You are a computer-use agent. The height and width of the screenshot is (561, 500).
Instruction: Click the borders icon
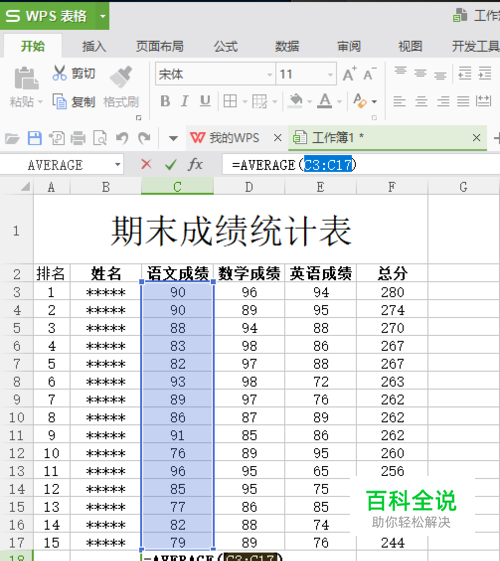pos(230,101)
